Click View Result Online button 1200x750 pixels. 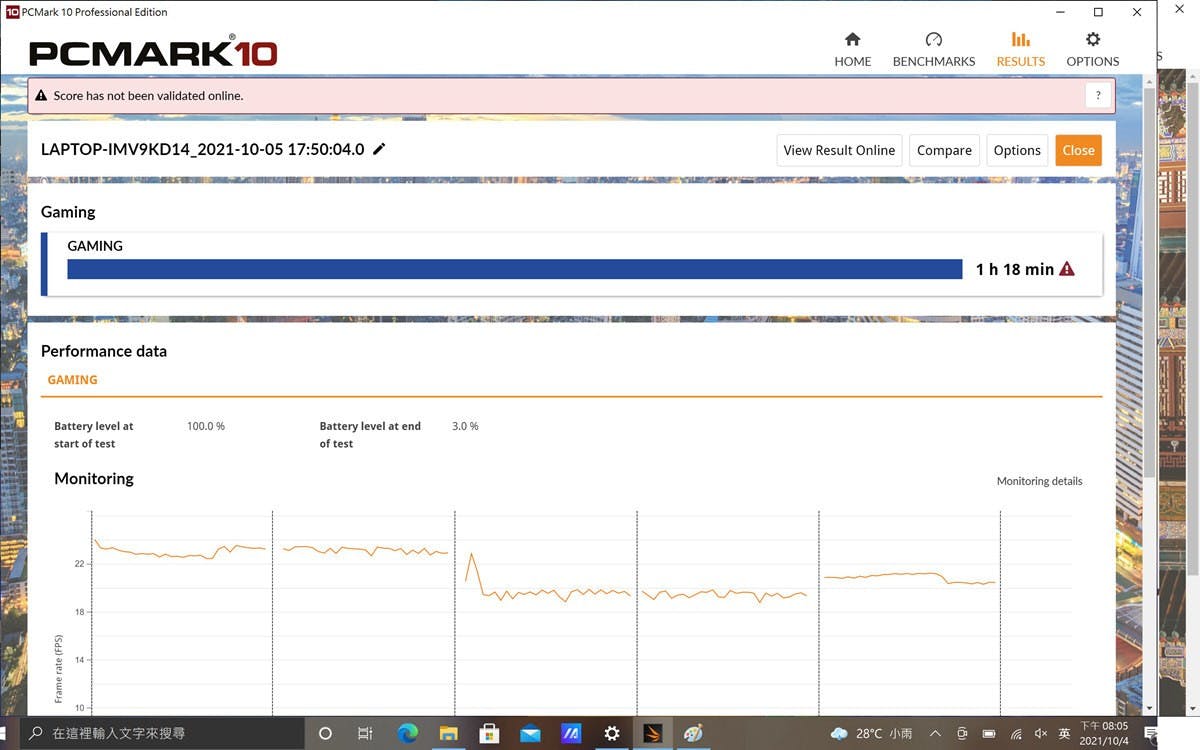click(x=839, y=150)
